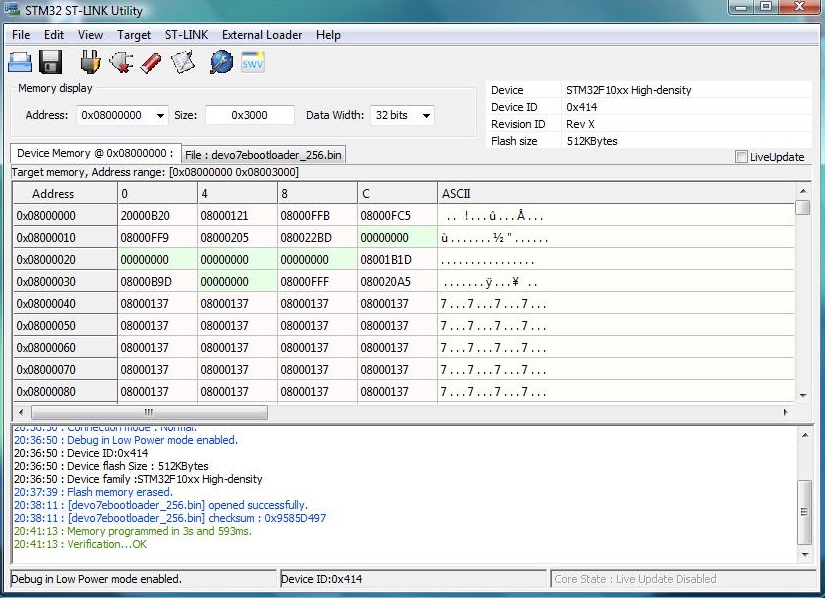The image size is (825, 598).
Task: Click the Address input field
Action: pyautogui.click(x=116, y=115)
